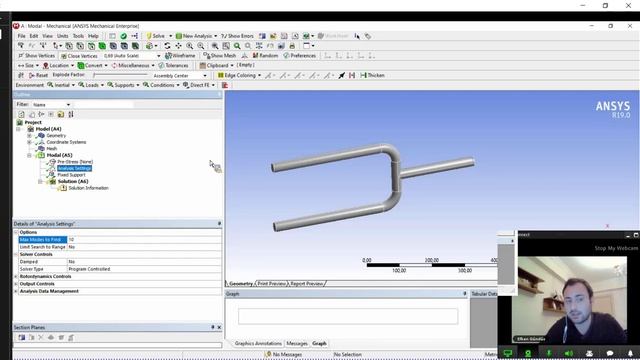The height and width of the screenshot is (360, 640).
Task: Select the Vertex selection filter icon
Action: [x=69, y=46]
